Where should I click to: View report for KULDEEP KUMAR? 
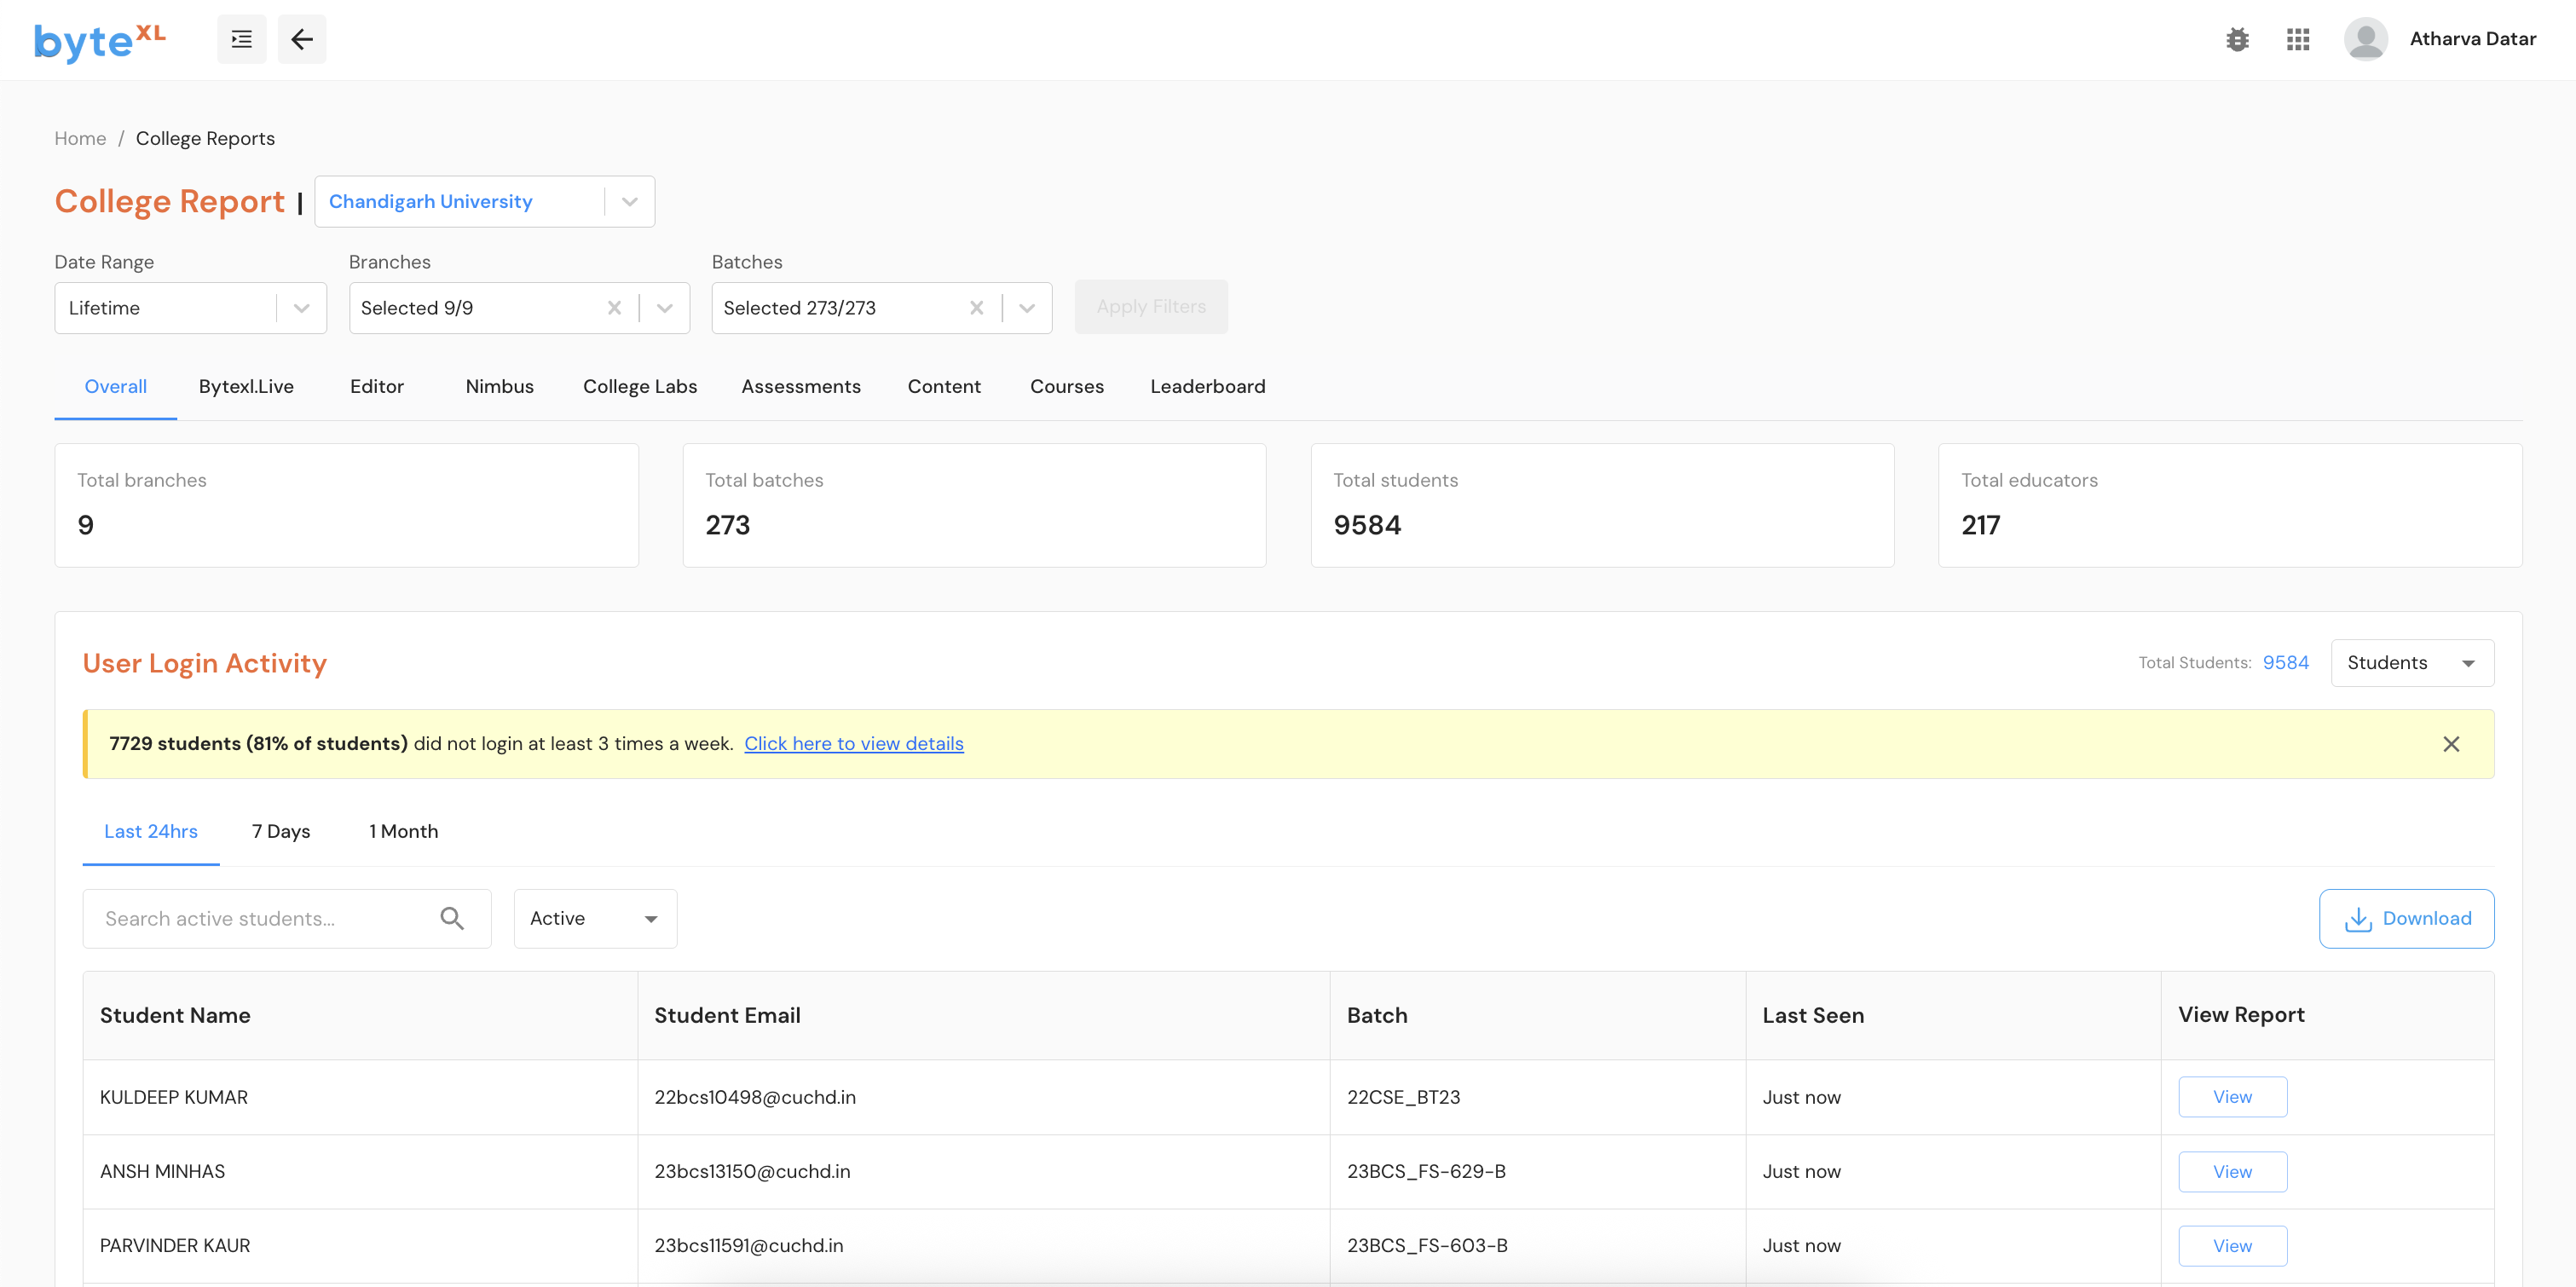pyautogui.click(x=2231, y=1097)
